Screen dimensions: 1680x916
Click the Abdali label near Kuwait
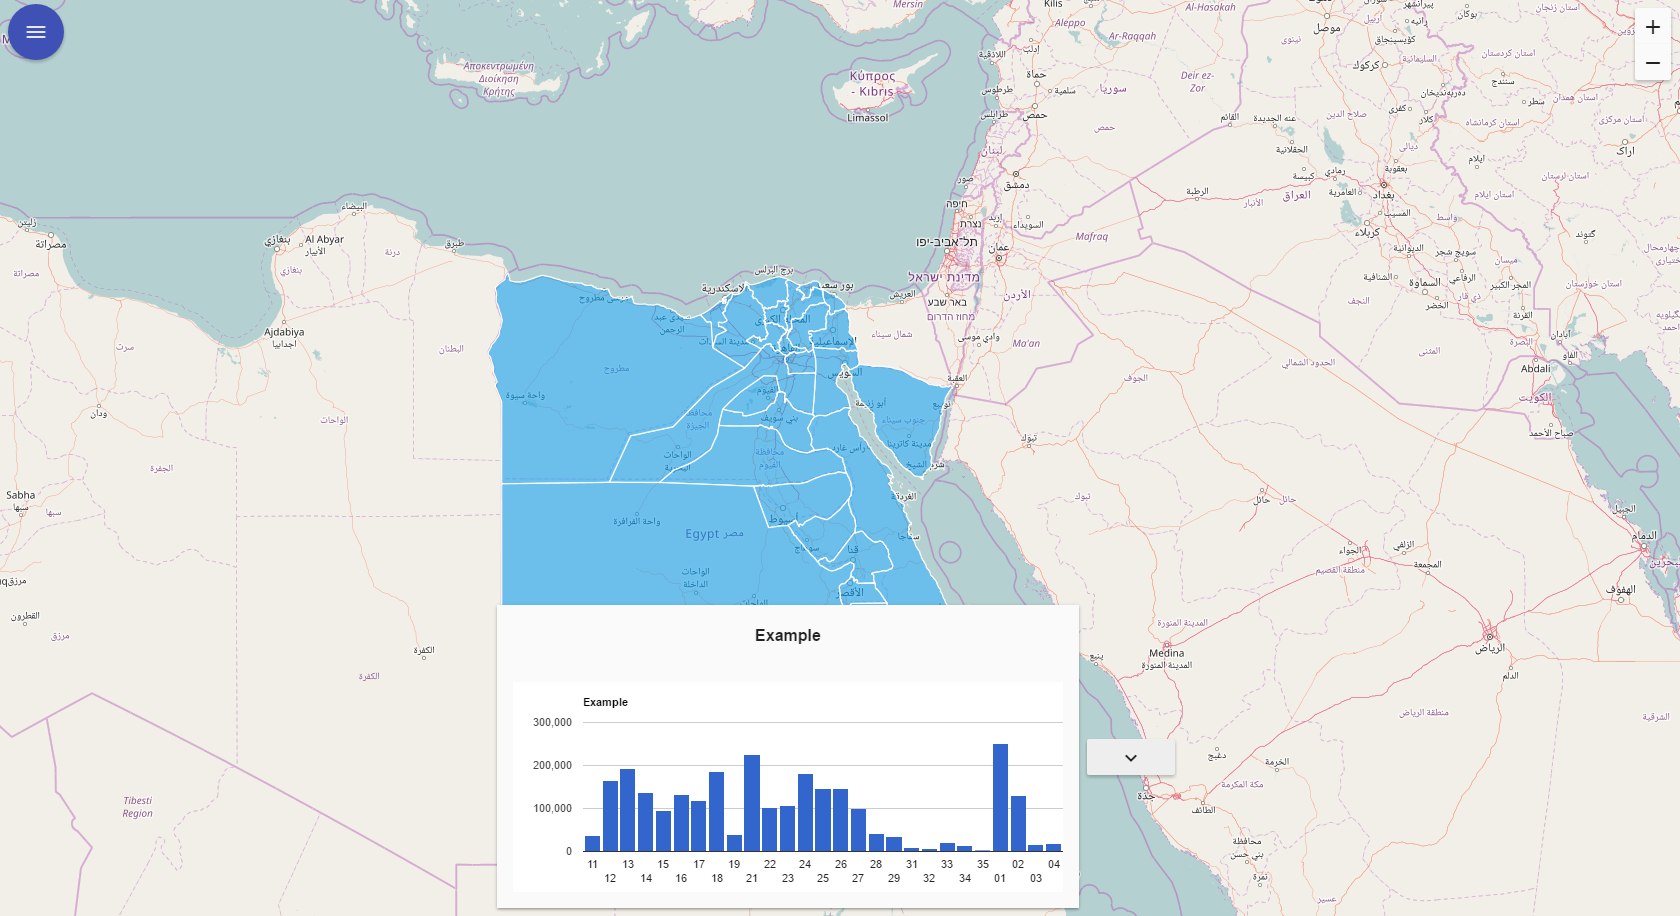pos(1535,369)
